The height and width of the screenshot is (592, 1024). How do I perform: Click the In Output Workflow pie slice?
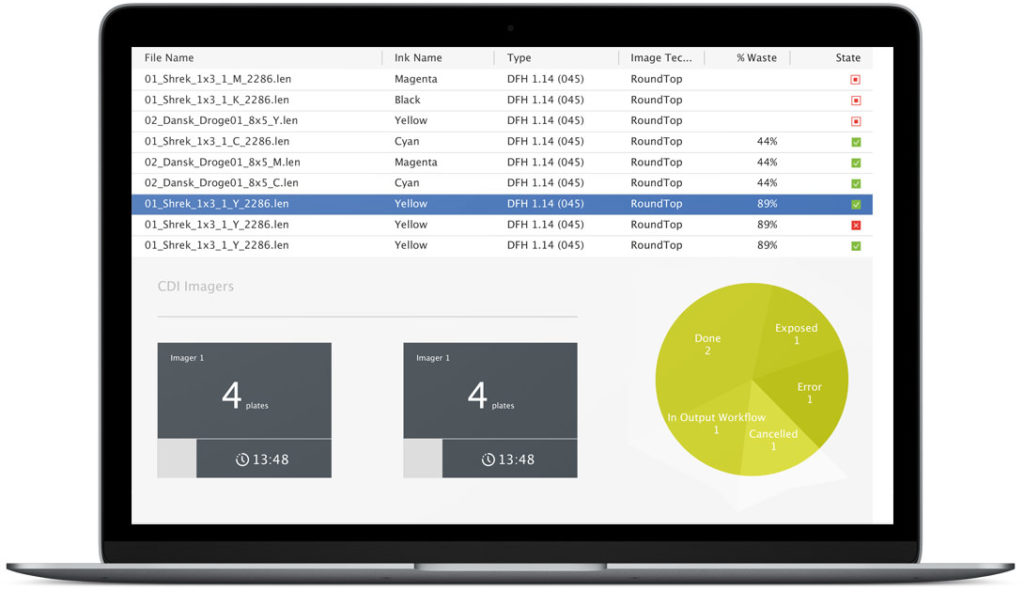[x=716, y=423]
